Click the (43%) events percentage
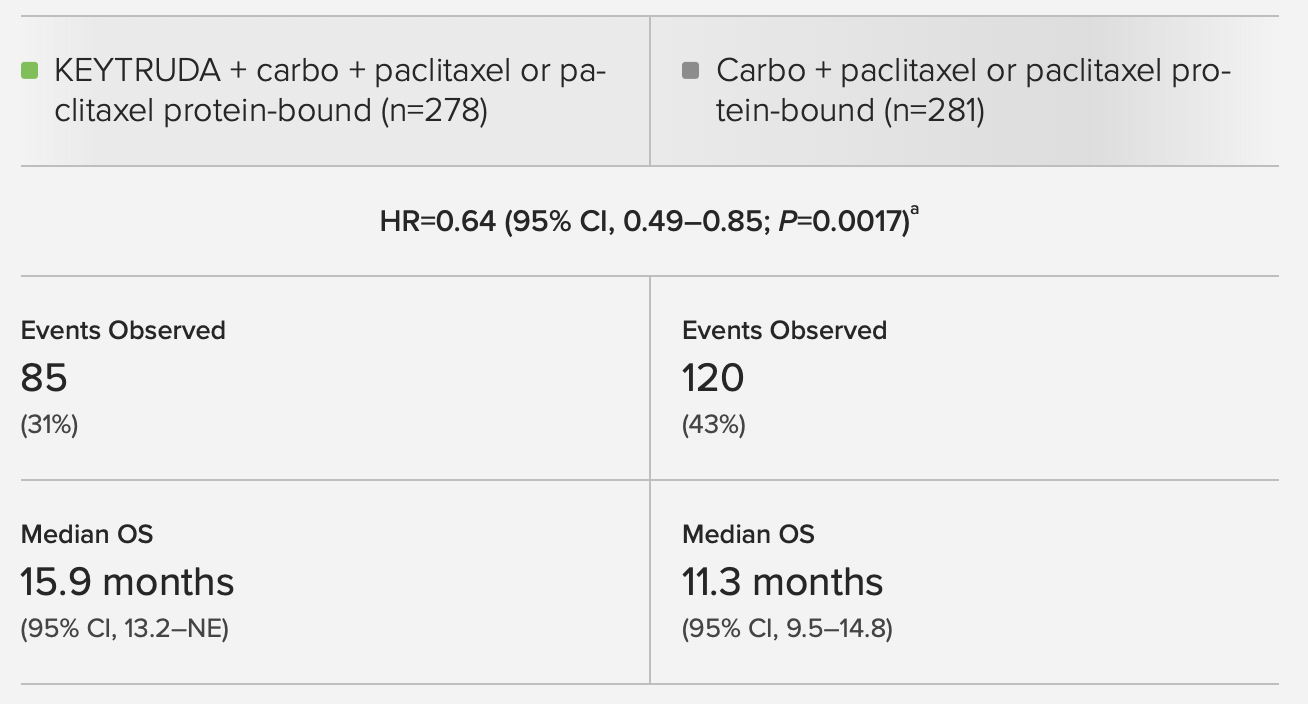Screen dimensions: 1308x704 pos(713,425)
